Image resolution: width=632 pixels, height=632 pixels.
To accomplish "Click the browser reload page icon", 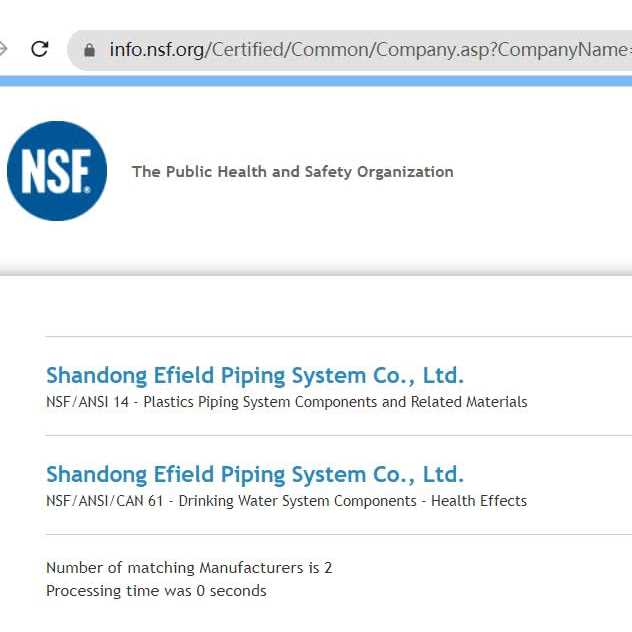I will [x=40, y=49].
